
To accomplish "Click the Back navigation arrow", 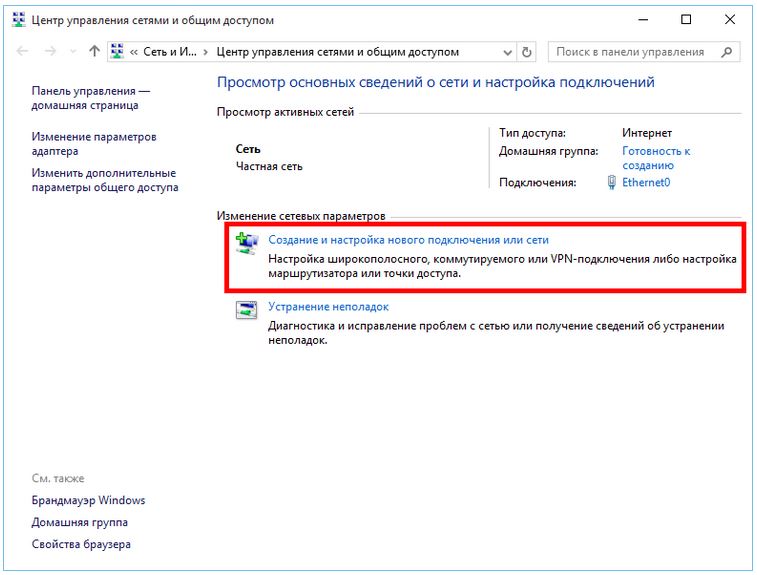I will [x=24, y=52].
